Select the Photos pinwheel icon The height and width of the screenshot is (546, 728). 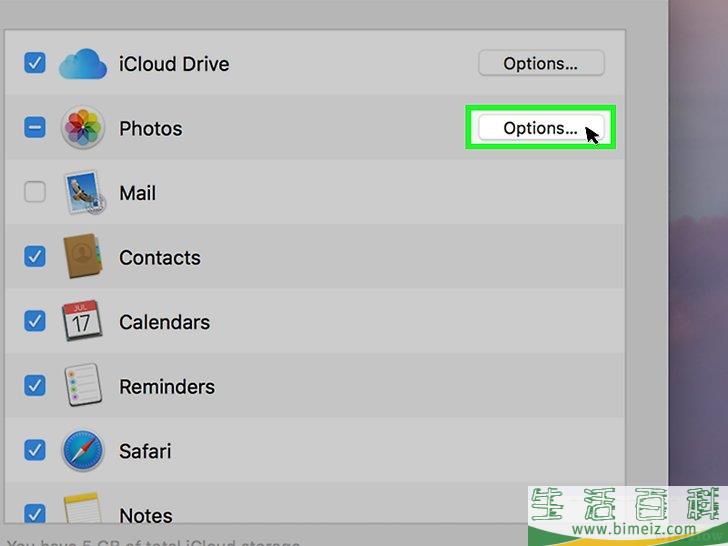click(83, 127)
